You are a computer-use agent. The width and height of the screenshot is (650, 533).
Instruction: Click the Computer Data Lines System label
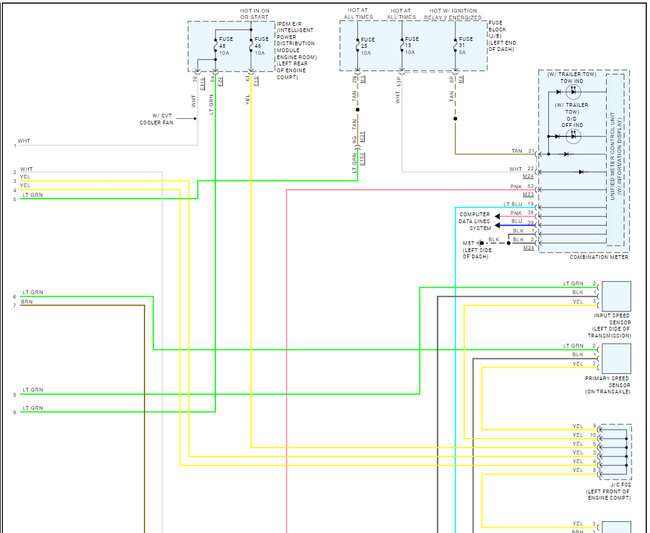point(475,221)
